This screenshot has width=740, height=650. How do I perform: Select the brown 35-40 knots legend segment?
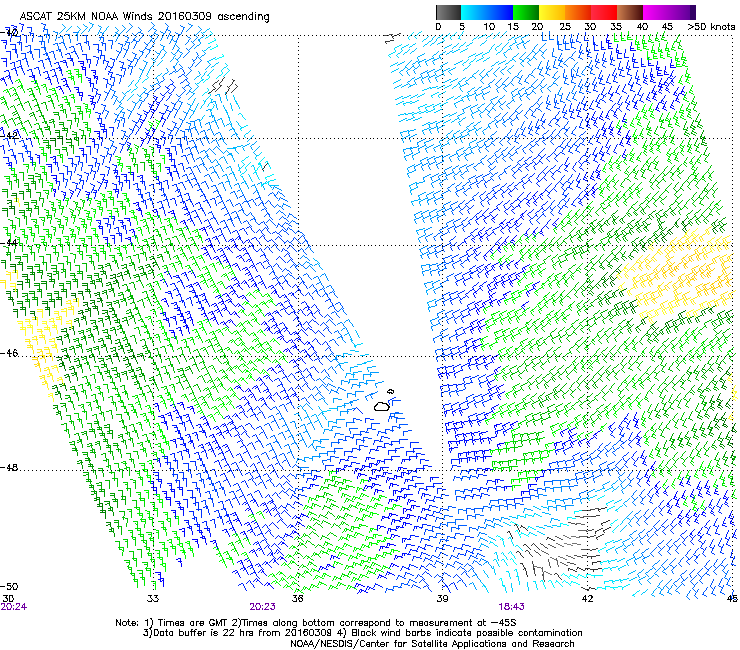(630, 12)
